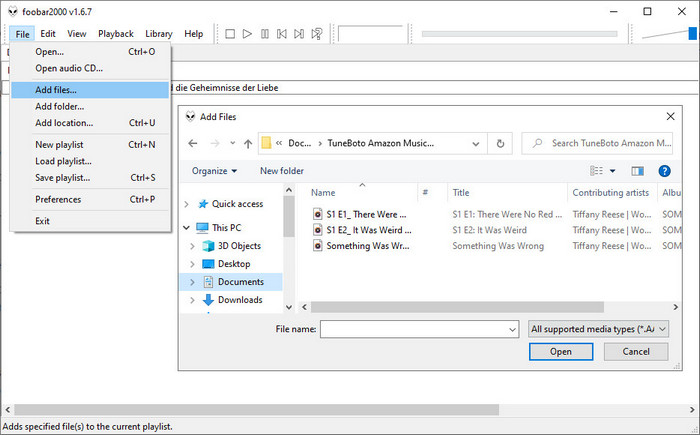Viewport: 700px width, 435px height.
Task: Click the random playback icon
Action: tap(317, 34)
